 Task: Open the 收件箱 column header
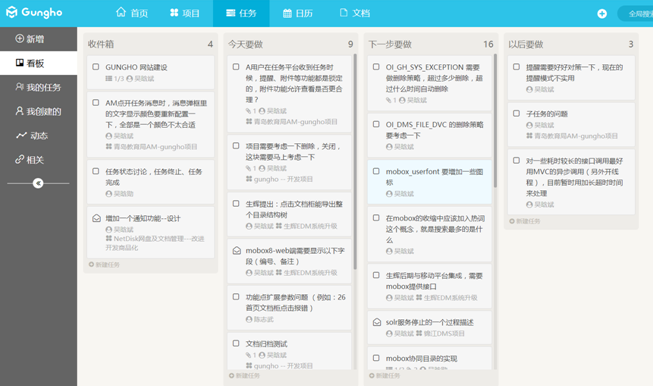101,44
